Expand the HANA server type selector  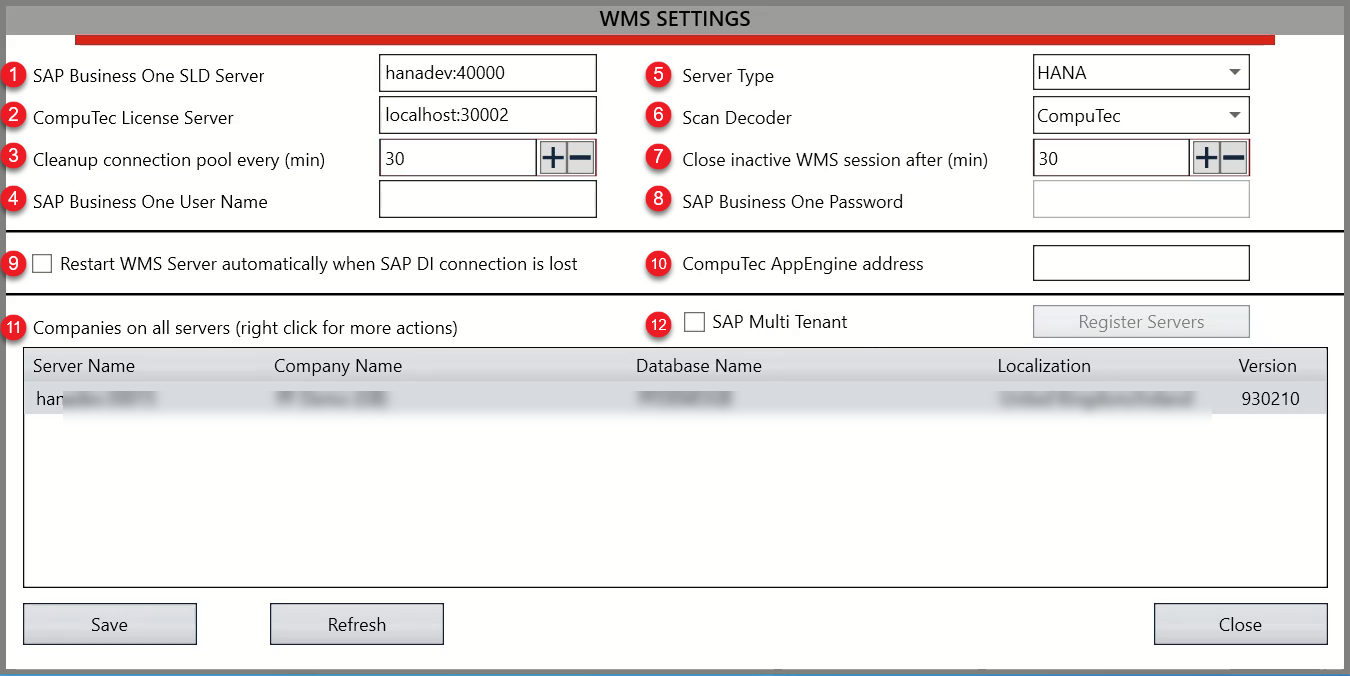point(1236,71)
